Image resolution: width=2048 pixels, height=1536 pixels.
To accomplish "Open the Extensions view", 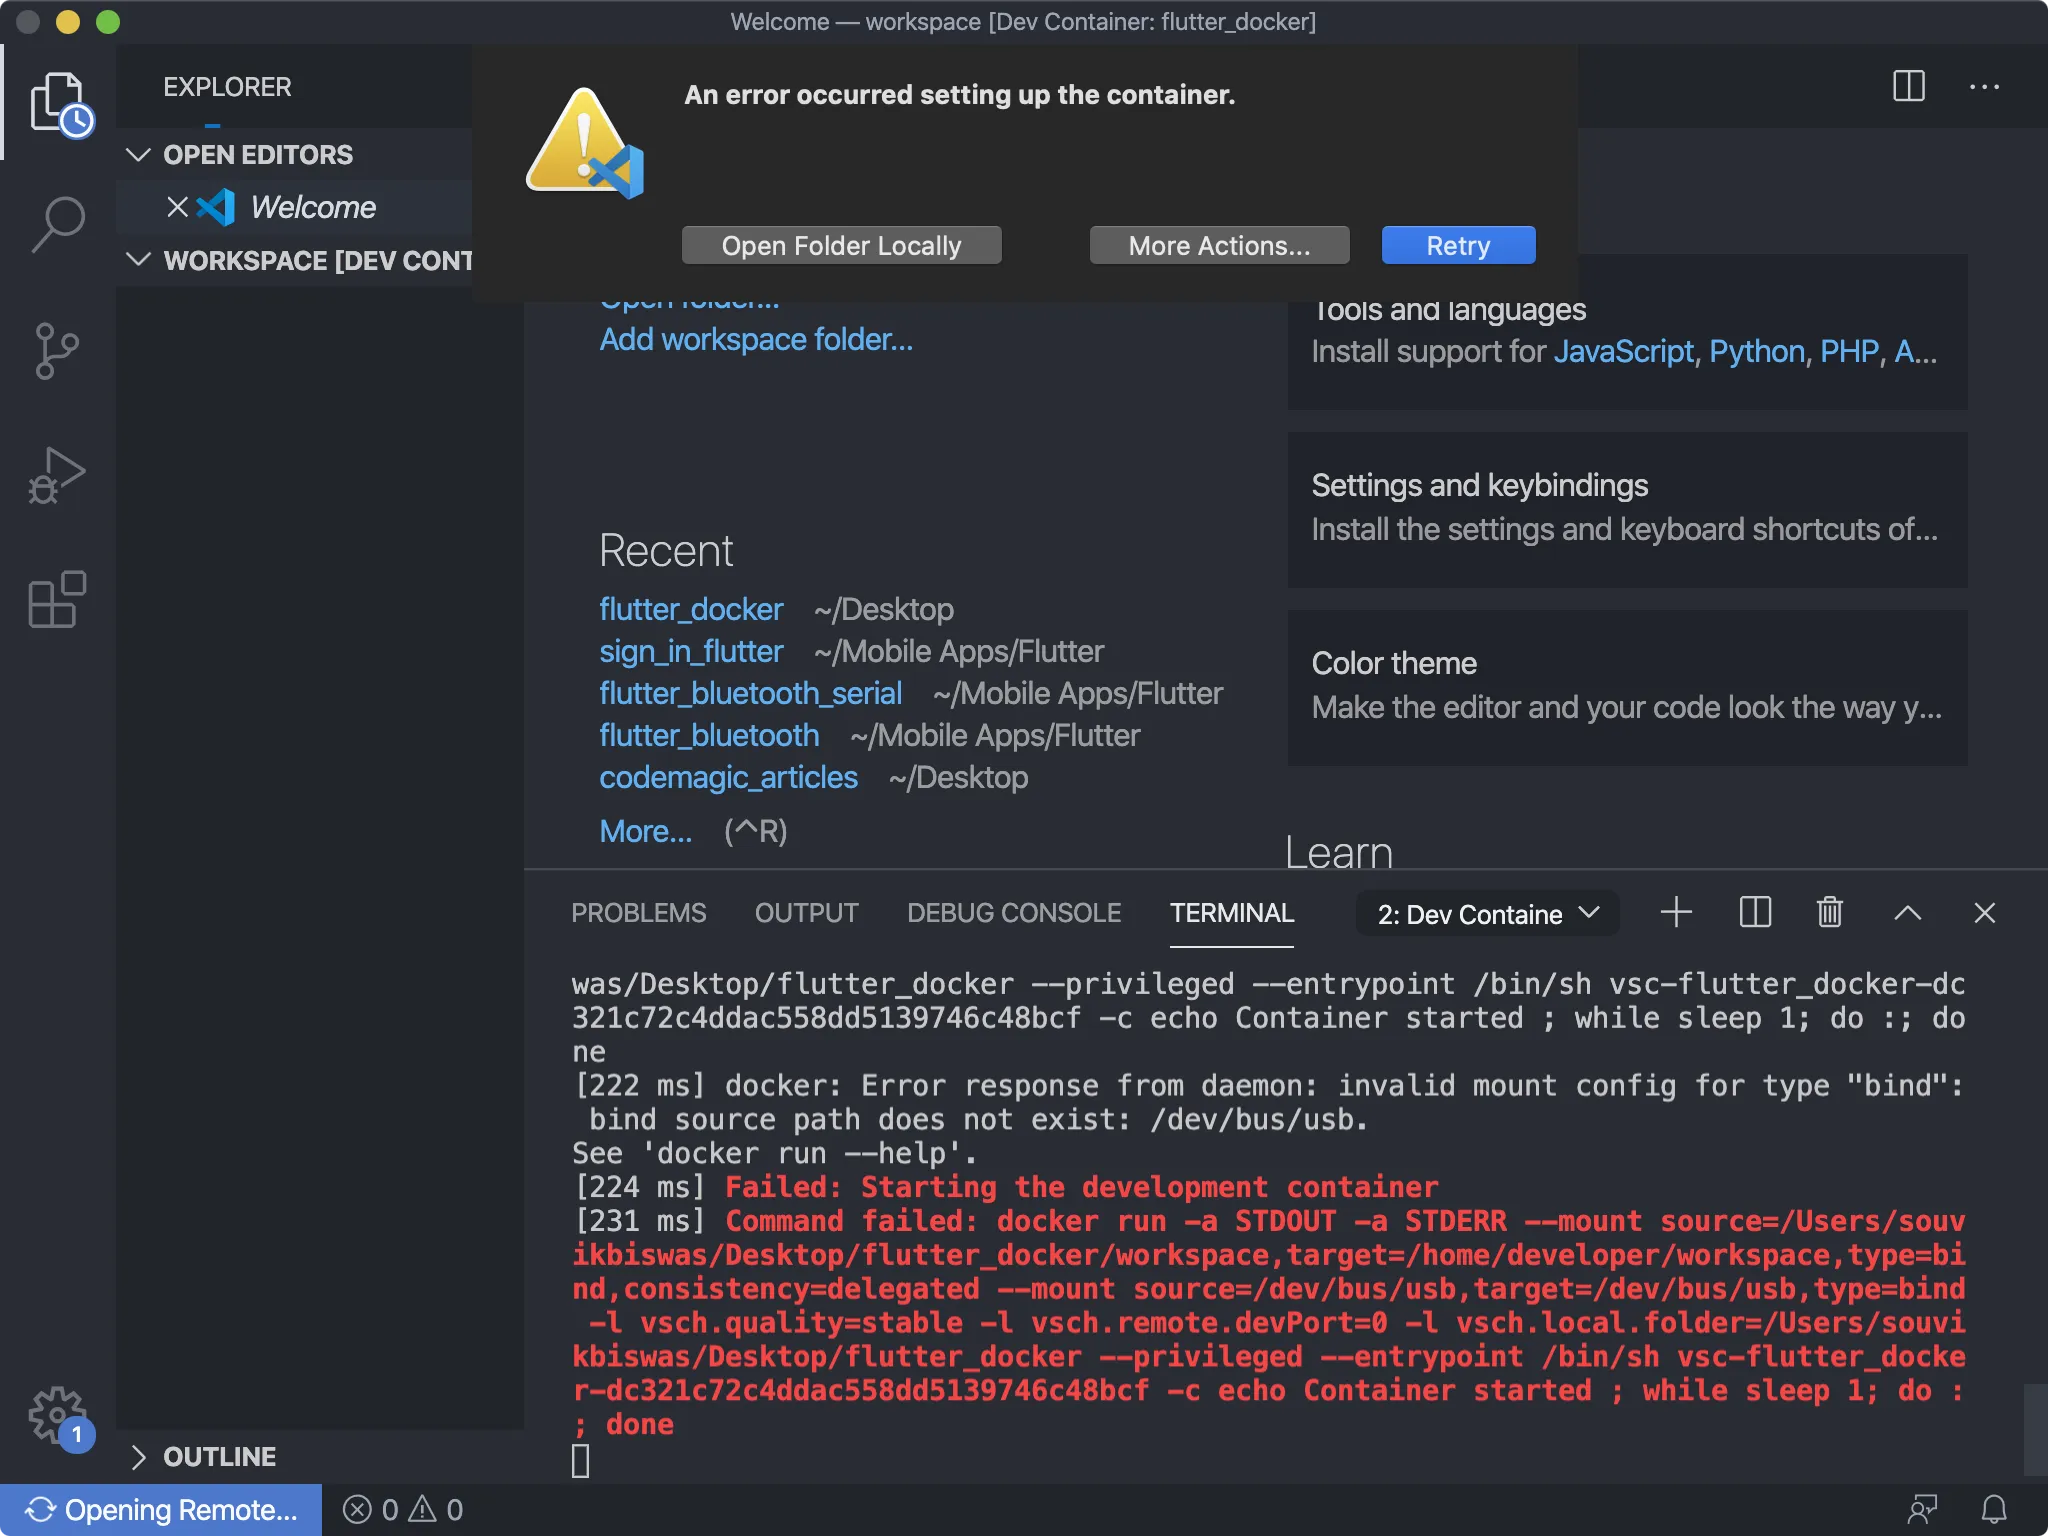I will click(58, 600).
